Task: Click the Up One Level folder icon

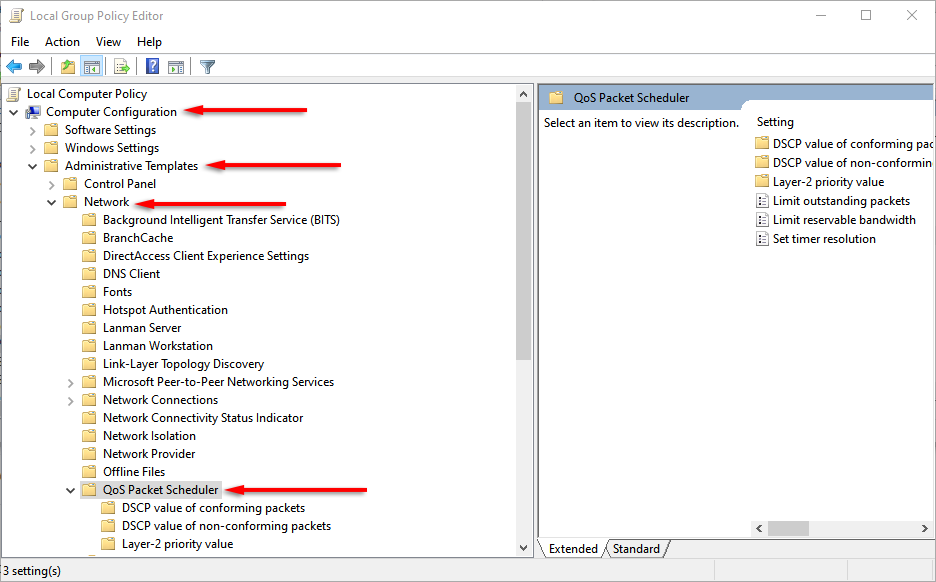Action: 67,67
